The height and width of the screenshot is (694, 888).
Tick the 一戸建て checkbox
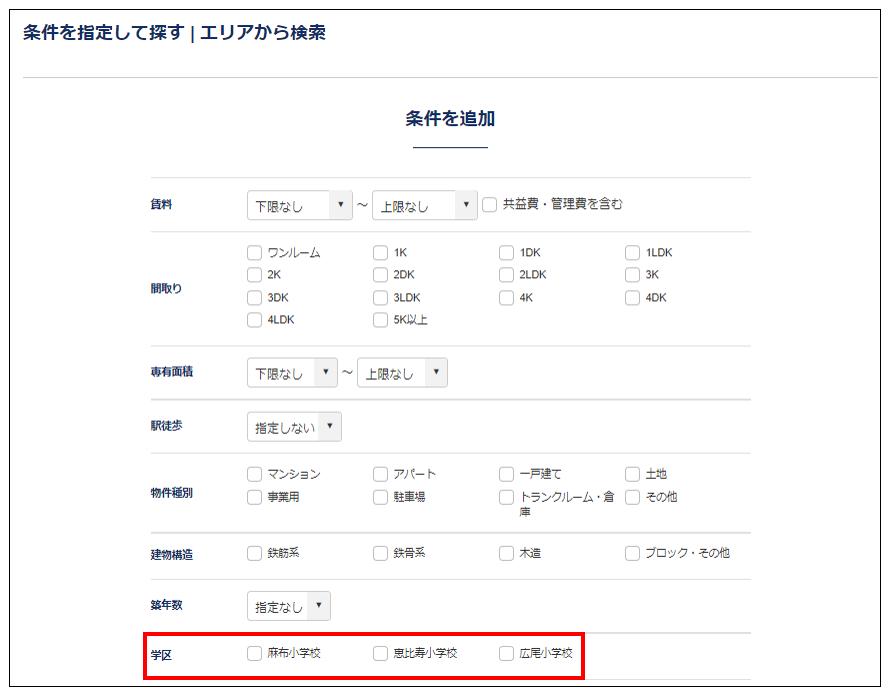point(506,474)
